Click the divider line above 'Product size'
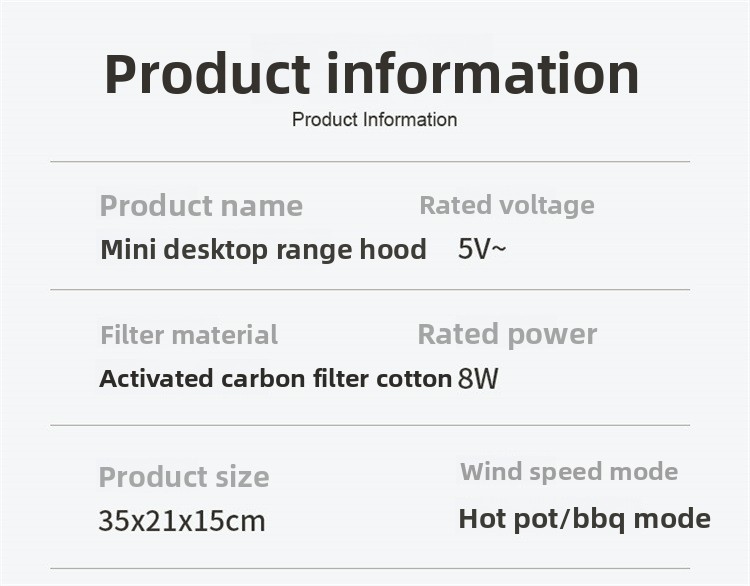The height and width of the screenshot is (586, 750). coord(370,426)
